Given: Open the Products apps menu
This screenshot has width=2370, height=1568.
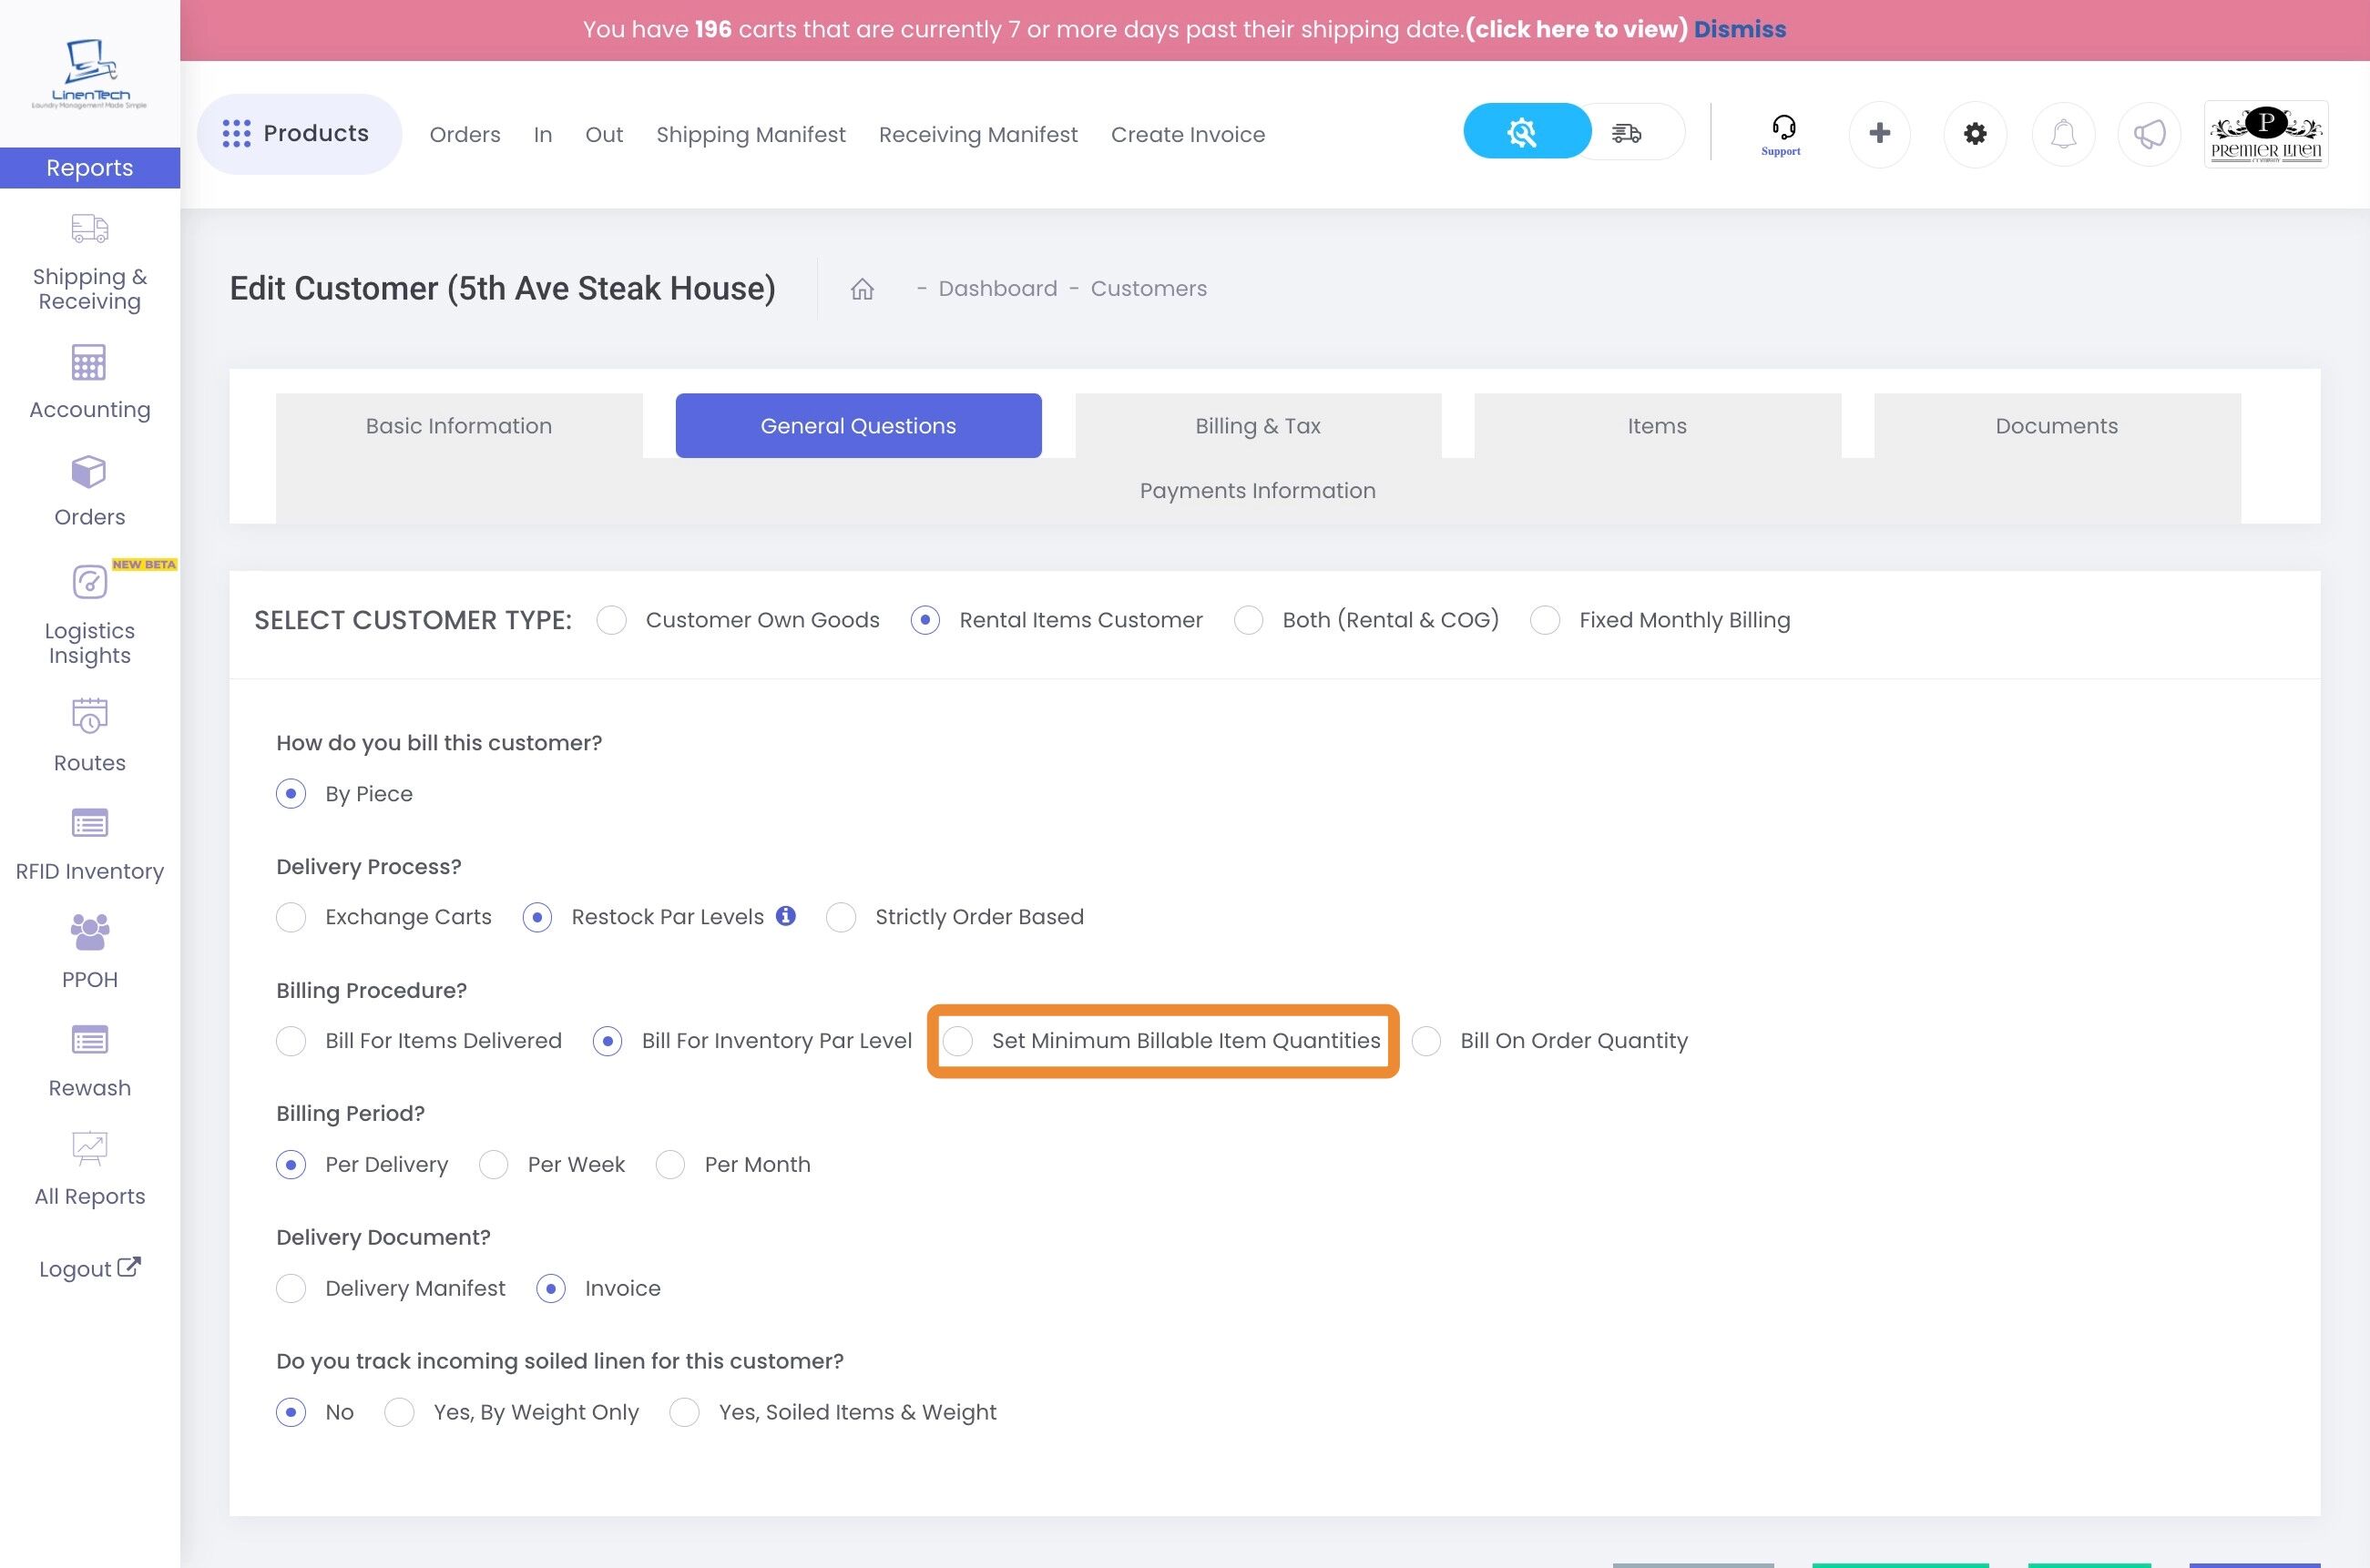Looking at the screenshot, I should (x=298, y=133).
